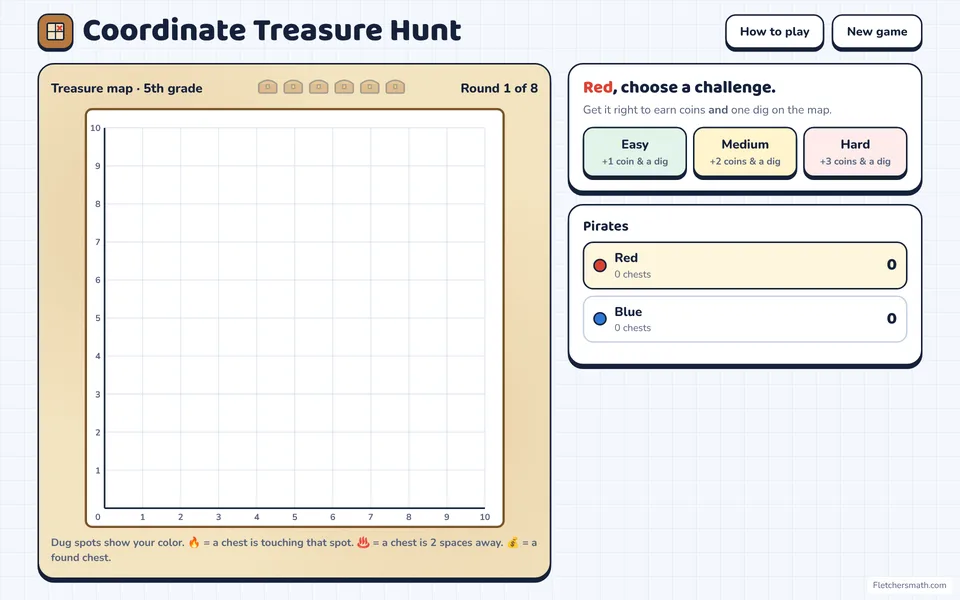The image size is (960, 600).
Task: Click the 'Round 1 of 8' label
Action: (499, 88)
